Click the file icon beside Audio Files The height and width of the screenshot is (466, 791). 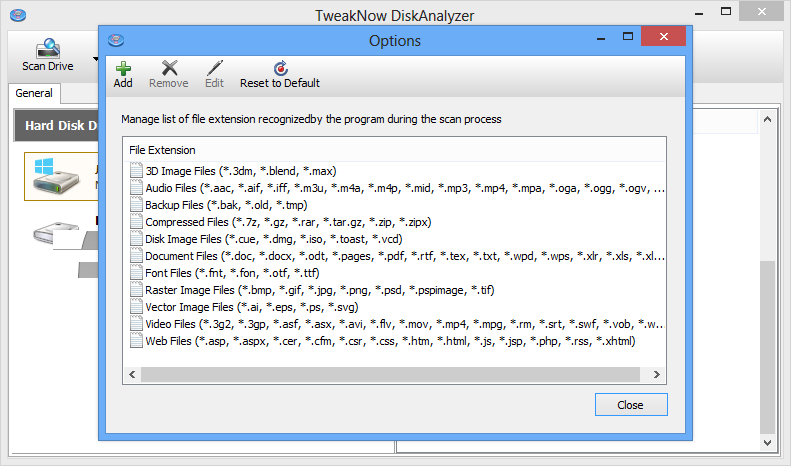coord(136,188)
